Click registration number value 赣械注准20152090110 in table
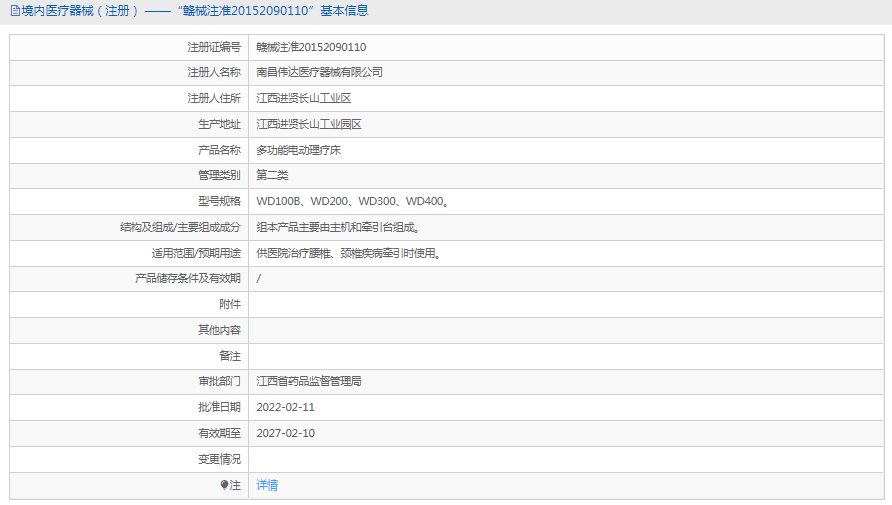The image size is (892, 505). (x=311, y=47)
